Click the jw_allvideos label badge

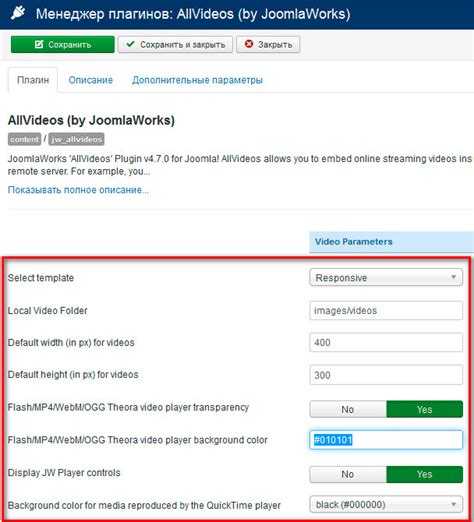point(77,139)
